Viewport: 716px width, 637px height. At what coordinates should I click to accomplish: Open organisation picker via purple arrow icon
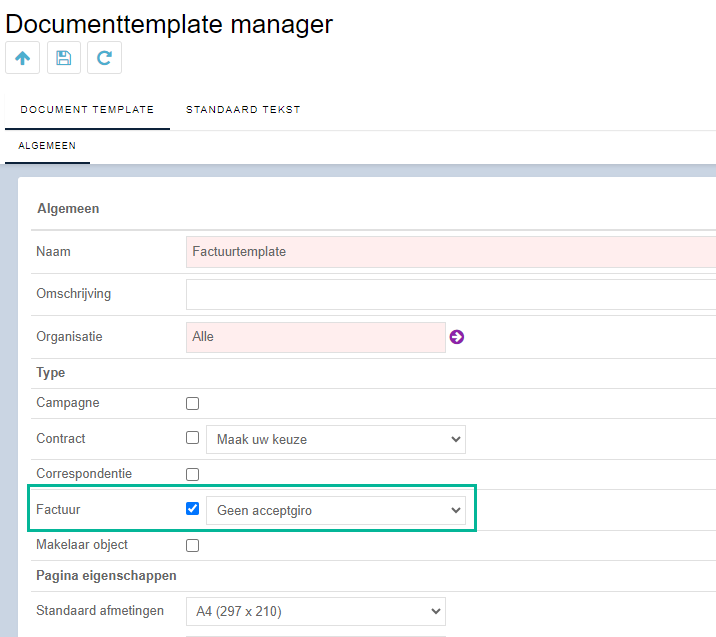tap(457, 337)
